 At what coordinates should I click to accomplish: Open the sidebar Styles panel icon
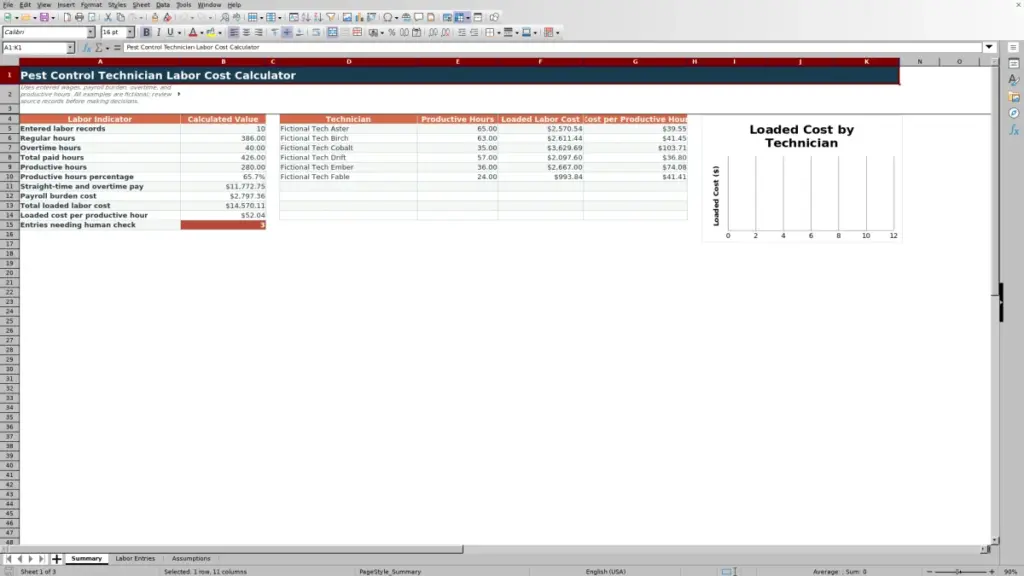tap(1014, 80)
